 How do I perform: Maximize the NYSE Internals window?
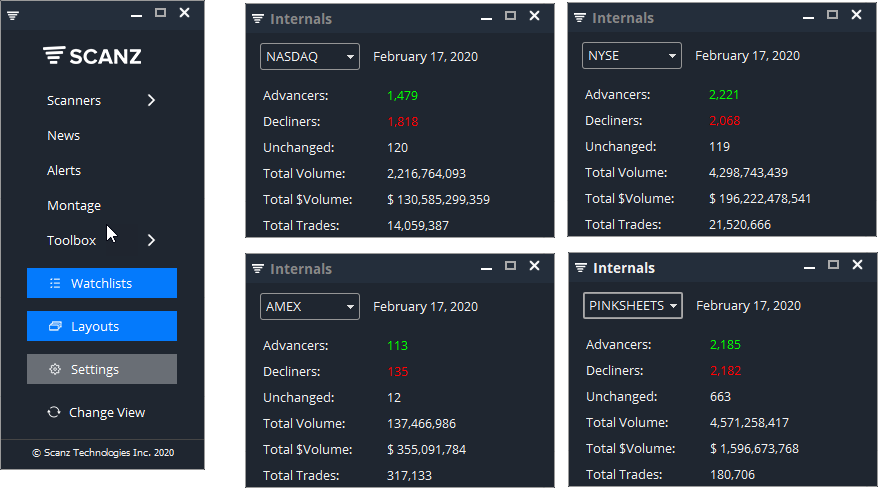(x=832, y=15)
